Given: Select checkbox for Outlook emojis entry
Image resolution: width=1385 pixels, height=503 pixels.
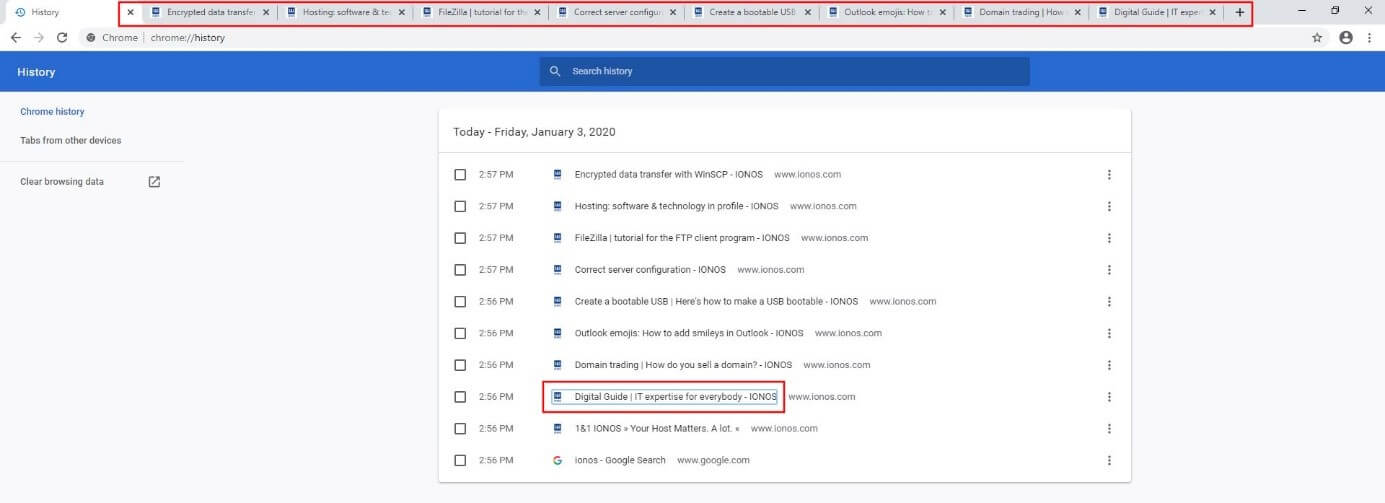Looking at the screenshot, I should pos(460,333).
